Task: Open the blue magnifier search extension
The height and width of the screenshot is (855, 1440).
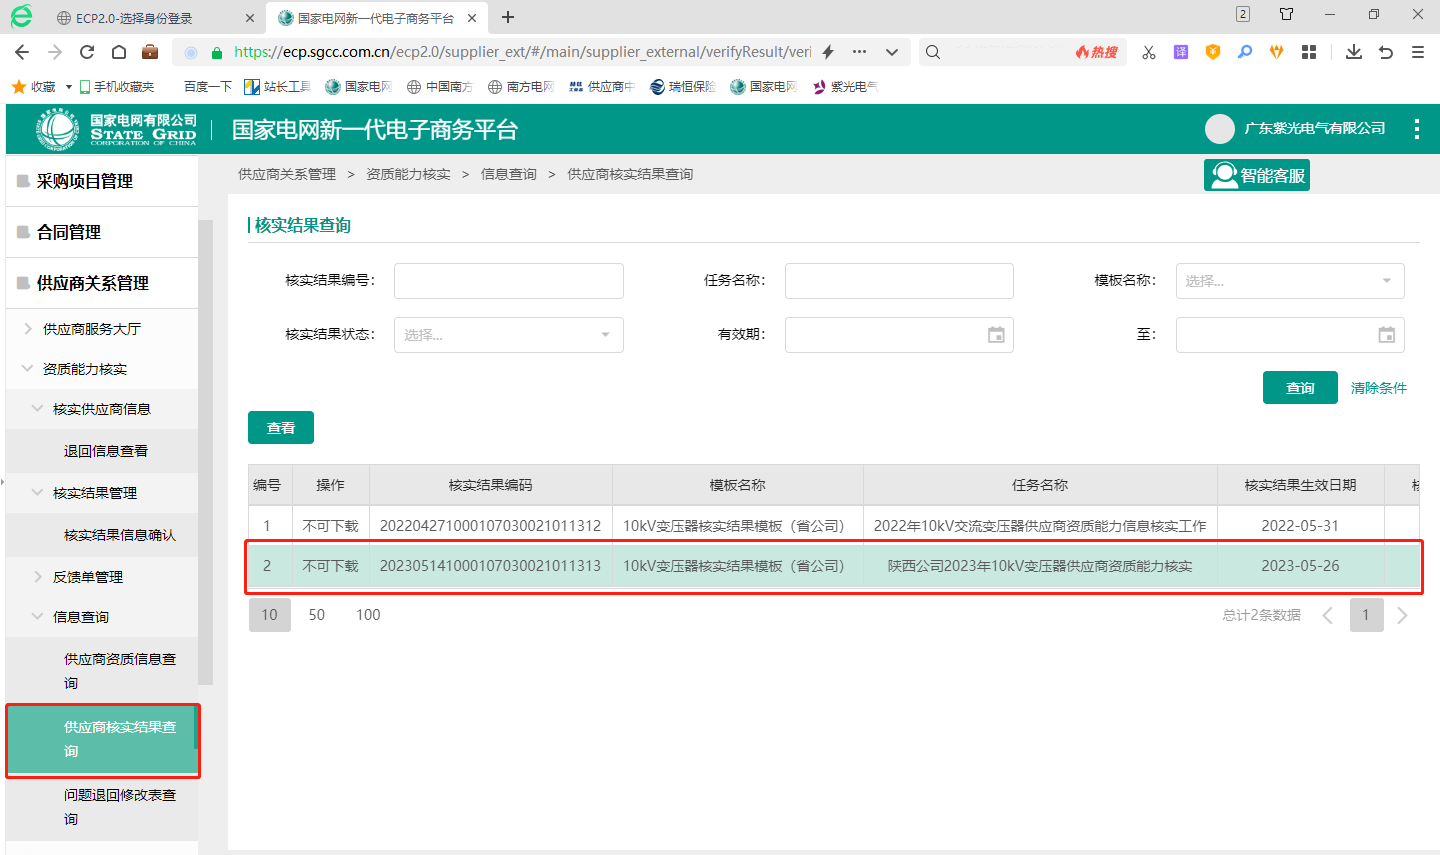Action: 1245,51
